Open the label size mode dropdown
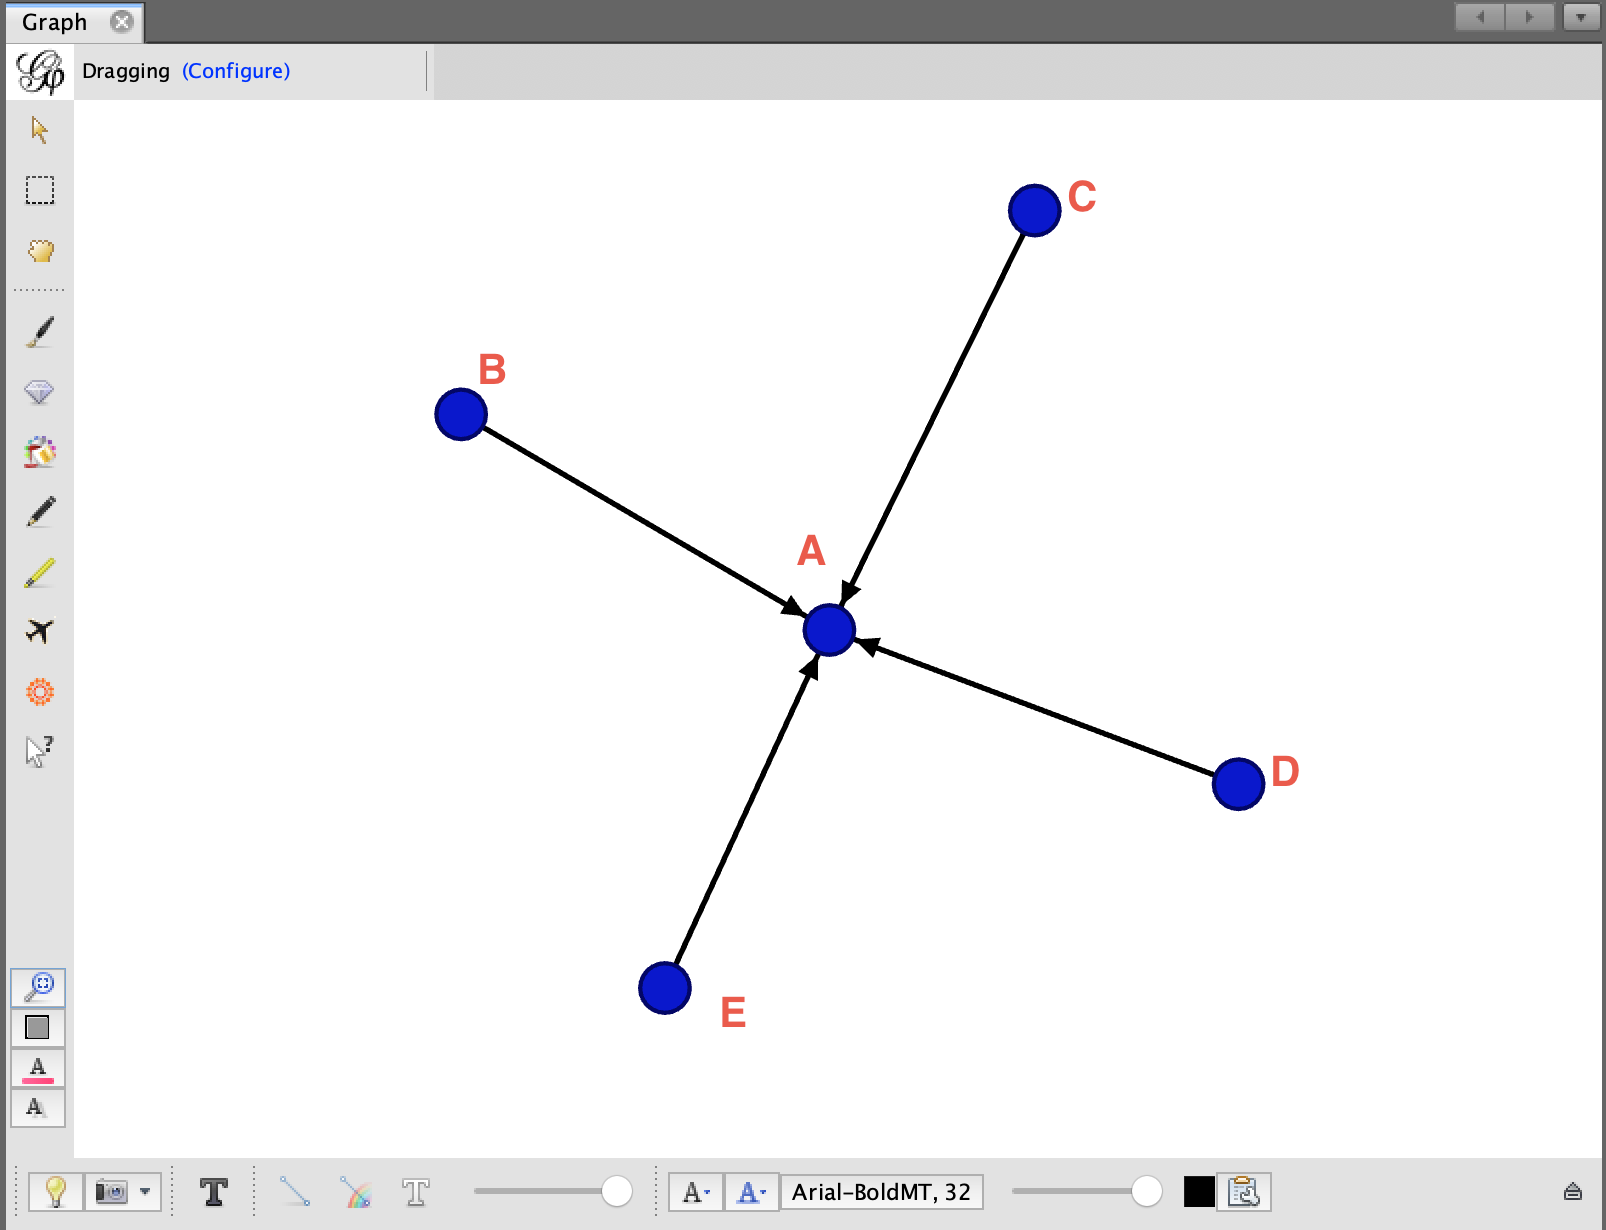1606x1230 pixels. pos(696,1192)
